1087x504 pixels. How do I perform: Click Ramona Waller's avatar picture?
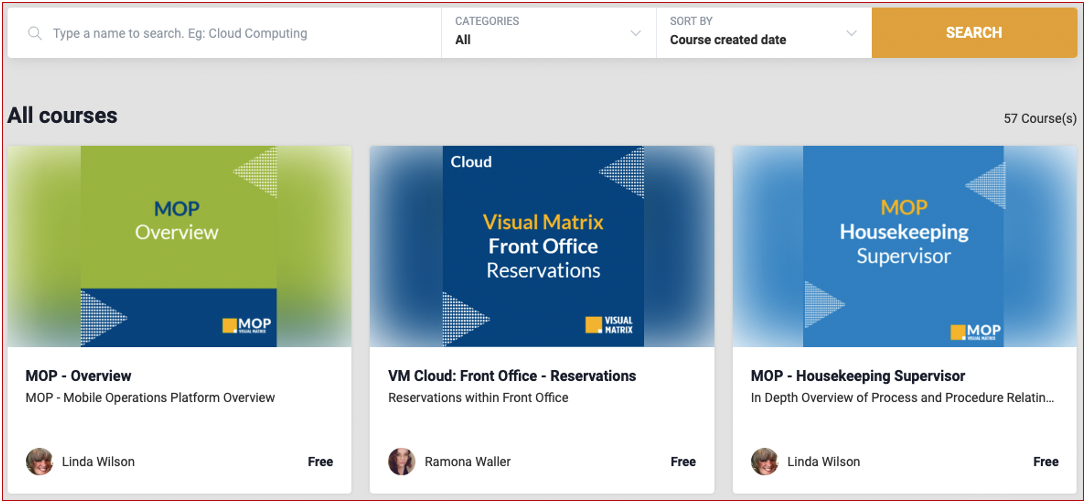(x=402, y=461)
